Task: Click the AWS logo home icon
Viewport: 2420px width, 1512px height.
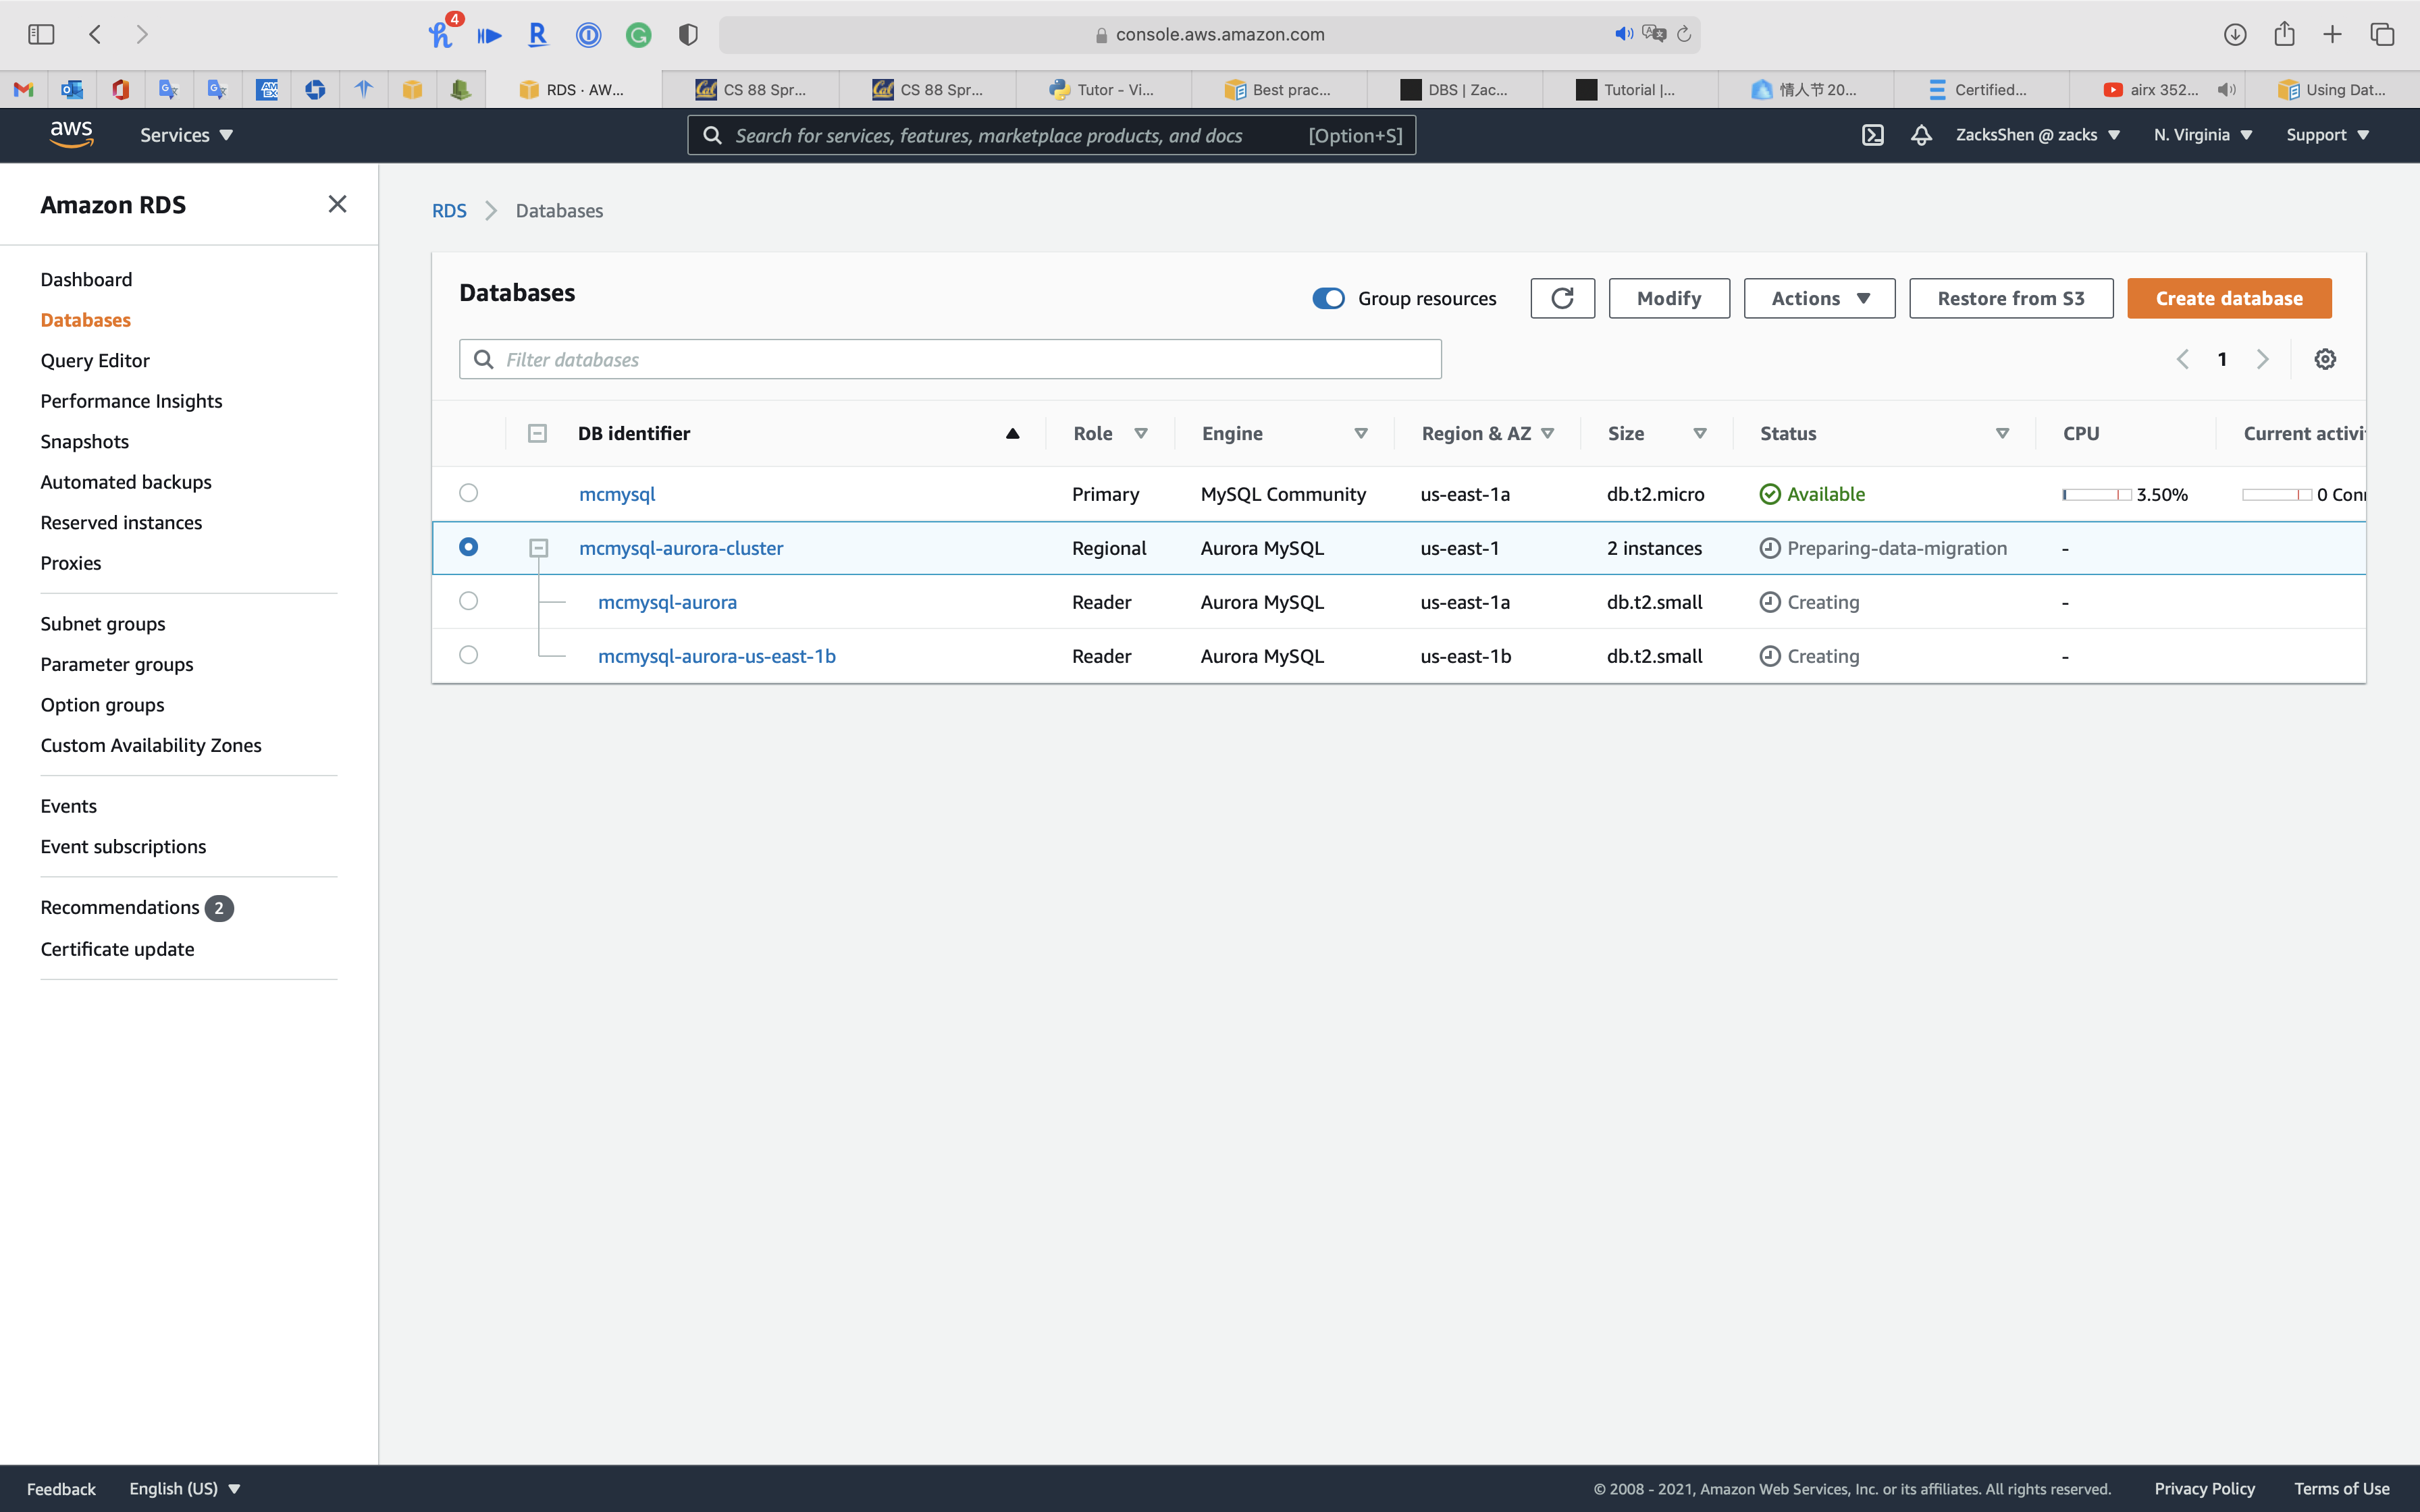Action: tap(71, 134)
